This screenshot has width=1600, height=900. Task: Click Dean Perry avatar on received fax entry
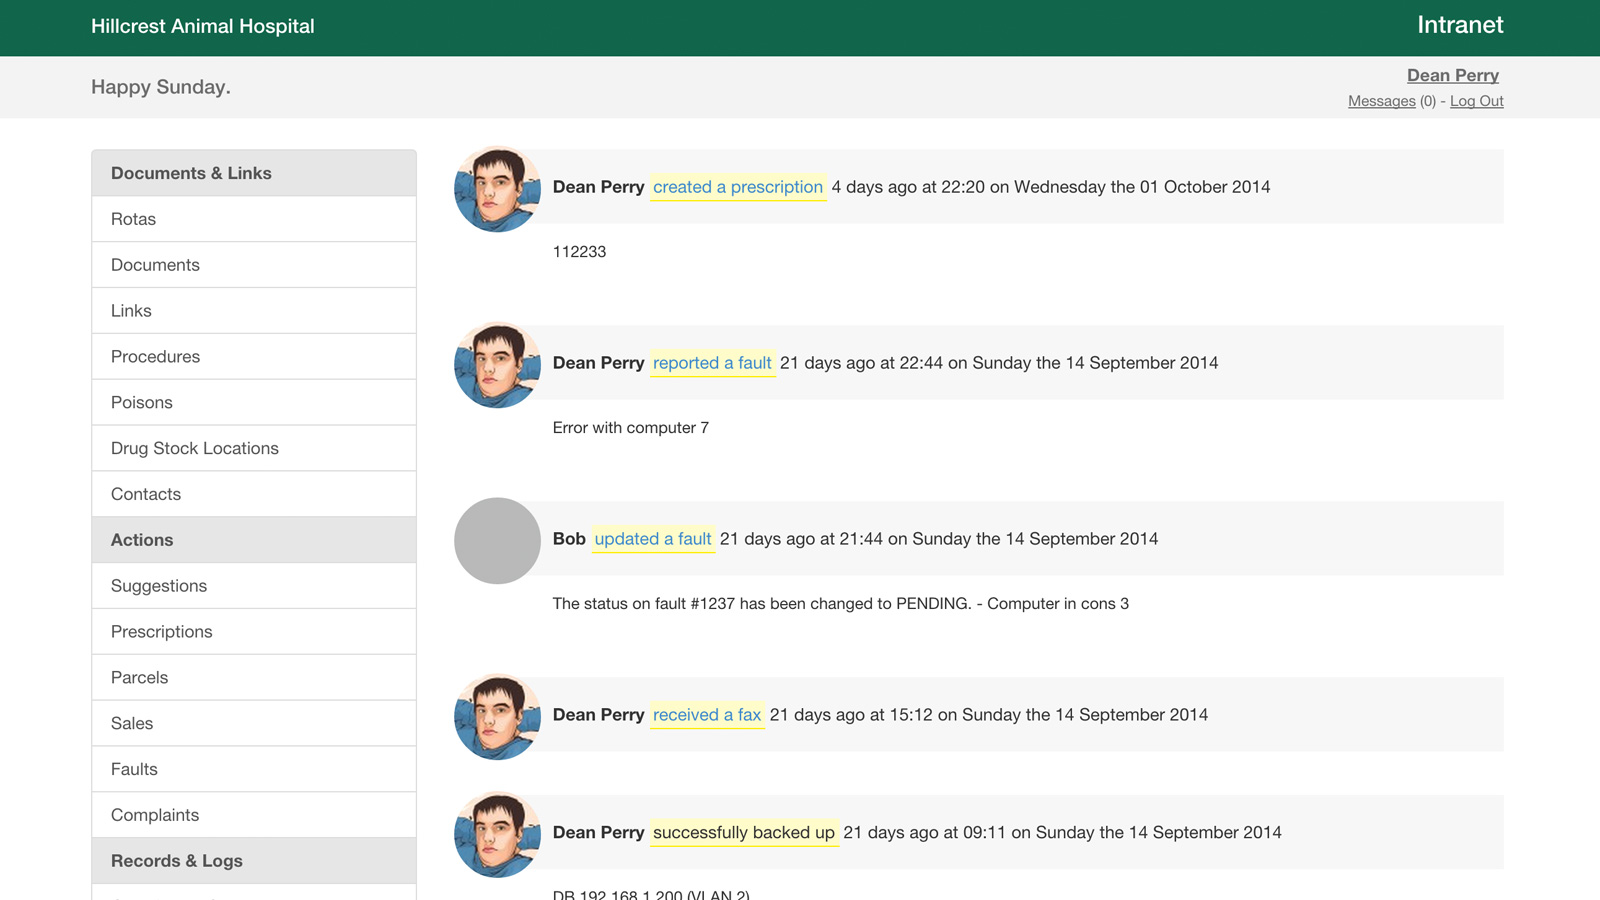point(497,717)
